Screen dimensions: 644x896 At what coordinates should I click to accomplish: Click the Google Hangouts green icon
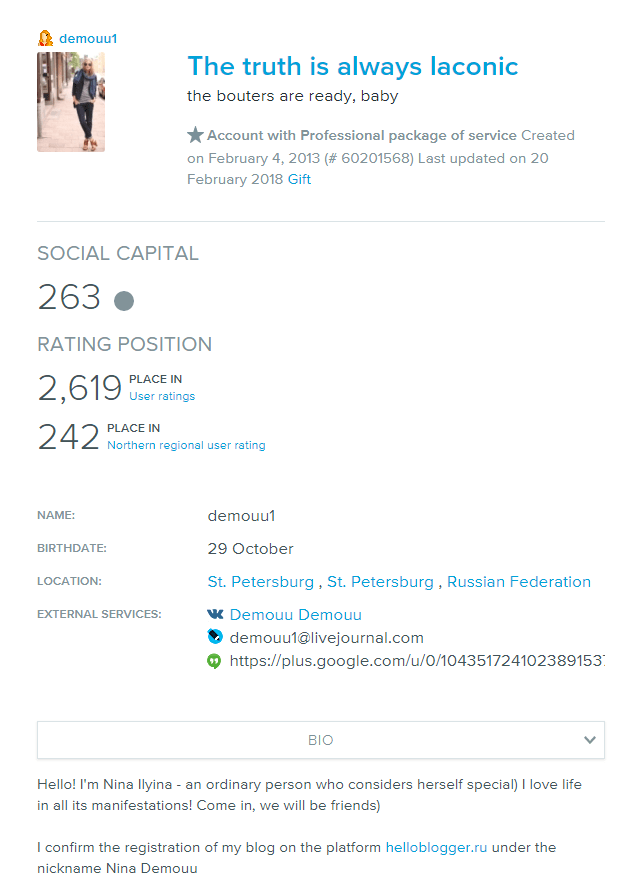[214, 661]
